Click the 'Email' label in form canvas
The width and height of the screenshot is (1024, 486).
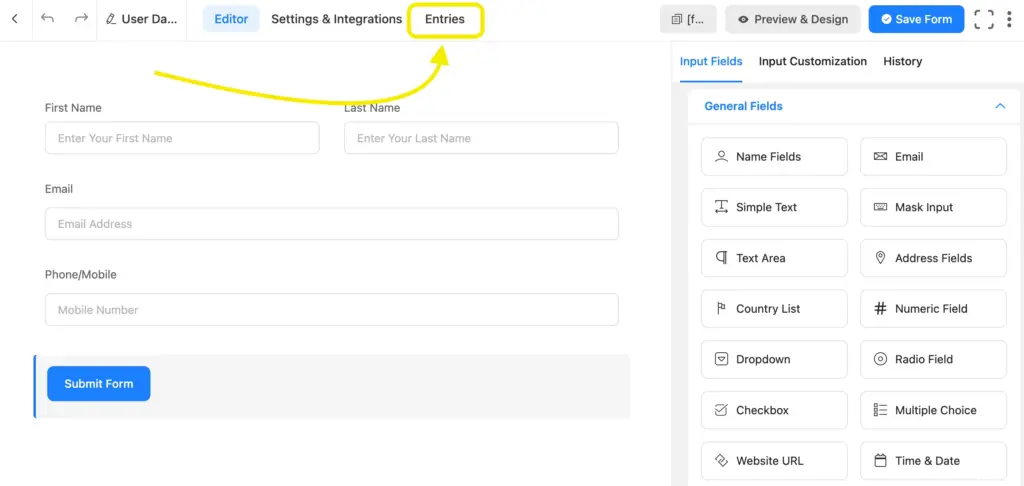click(59, 189)
